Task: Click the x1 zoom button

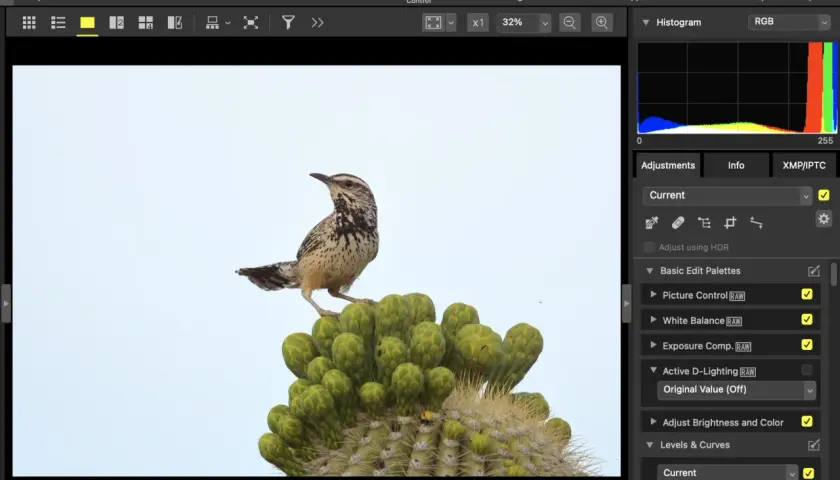Action: [x=478, y=22]
